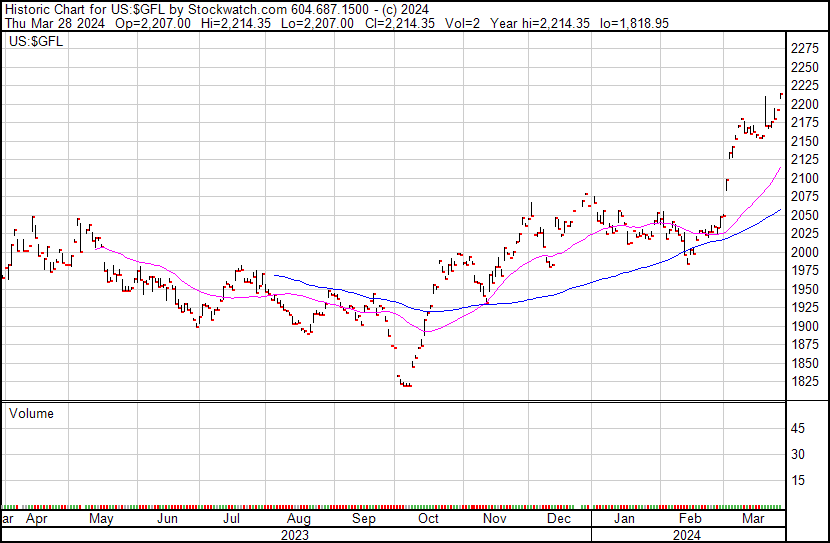The width and height of the screenshot is (830, 543).
Task: Click the Volume panel label
Action: [x=31, y=413]
